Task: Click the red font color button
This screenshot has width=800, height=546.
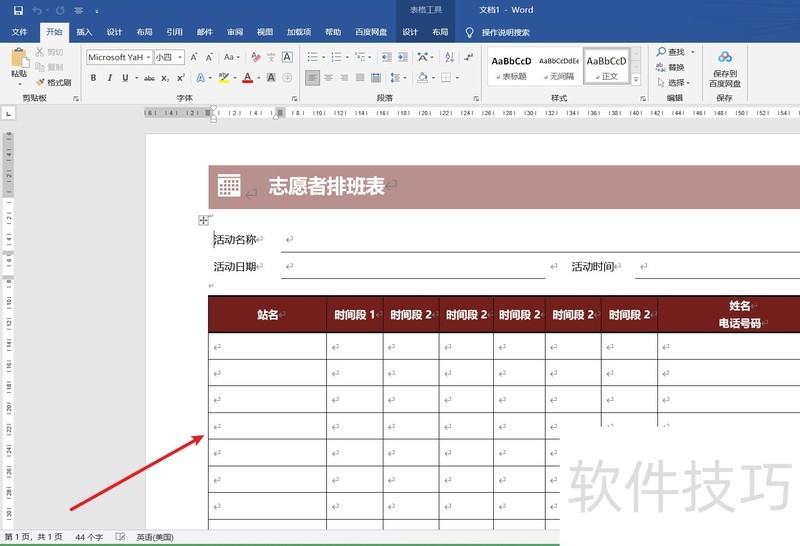Action: (x=244, y=77)
